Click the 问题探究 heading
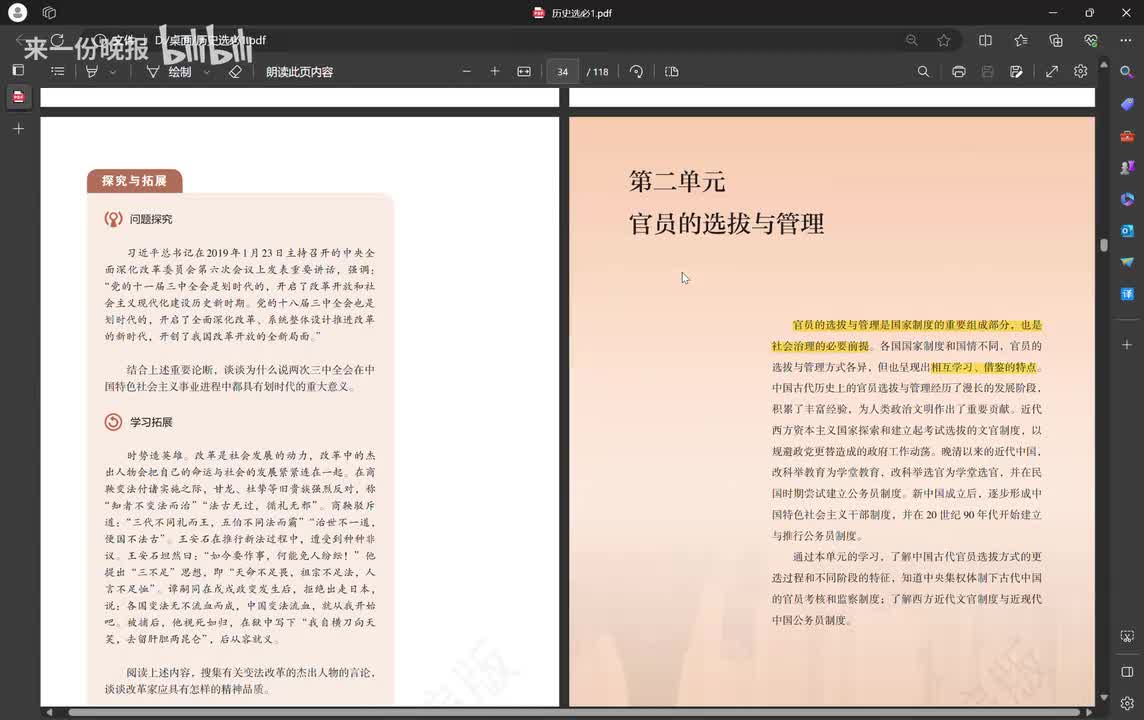This screenshot has height=720, width=1144. coord(151,219)
